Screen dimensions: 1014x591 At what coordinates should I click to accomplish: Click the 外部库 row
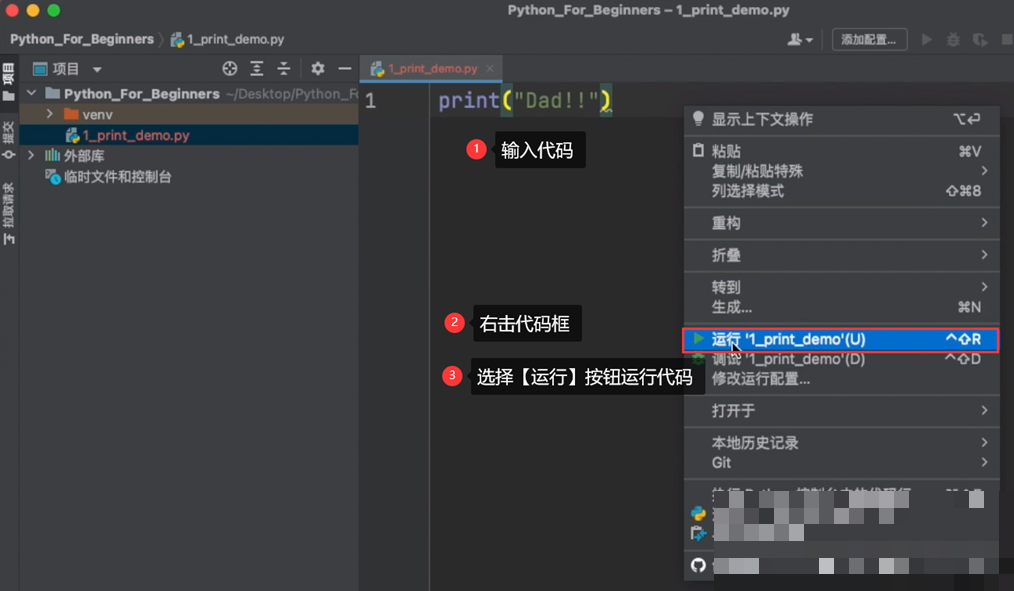pos(189,156)
